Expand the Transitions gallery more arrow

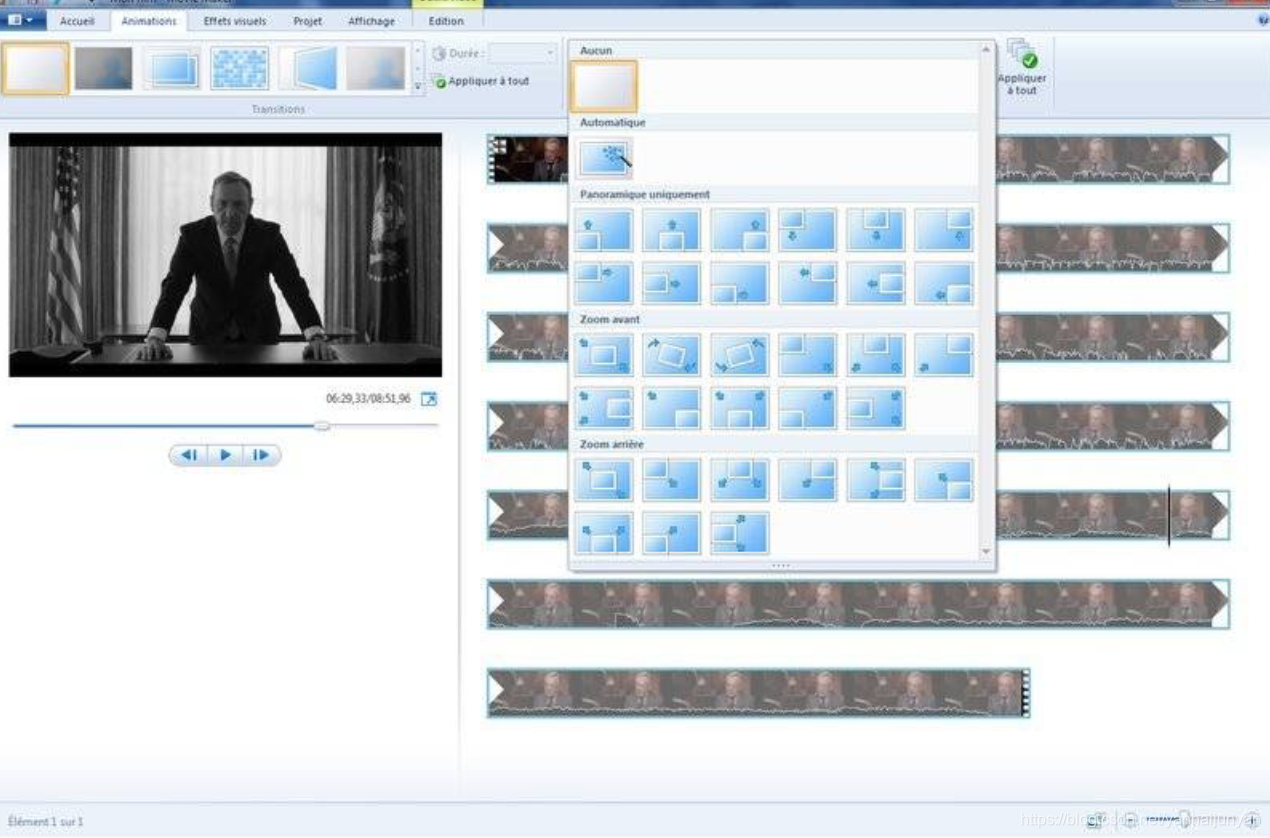419,86
